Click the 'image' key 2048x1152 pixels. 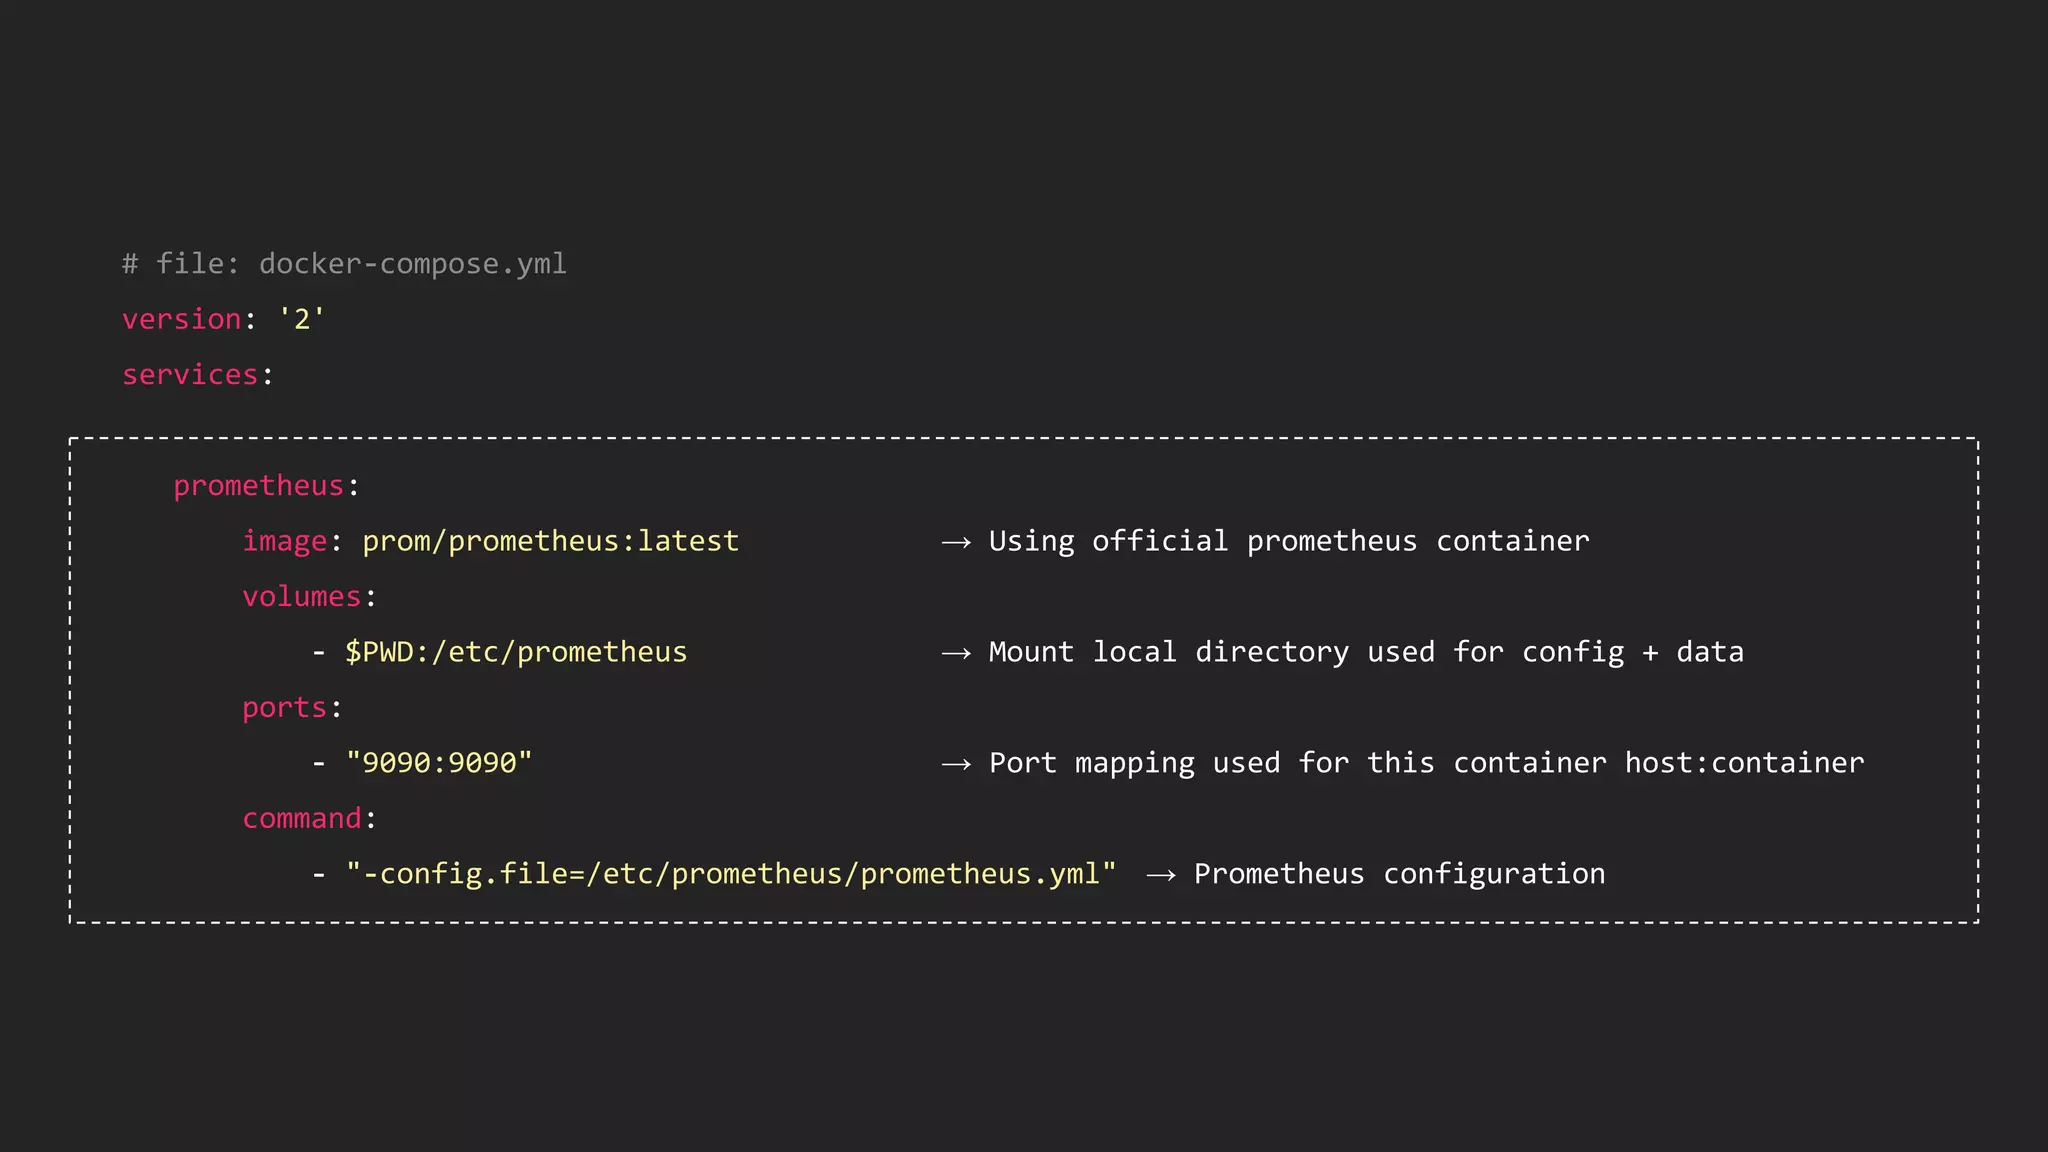click(x=285, y=541)
